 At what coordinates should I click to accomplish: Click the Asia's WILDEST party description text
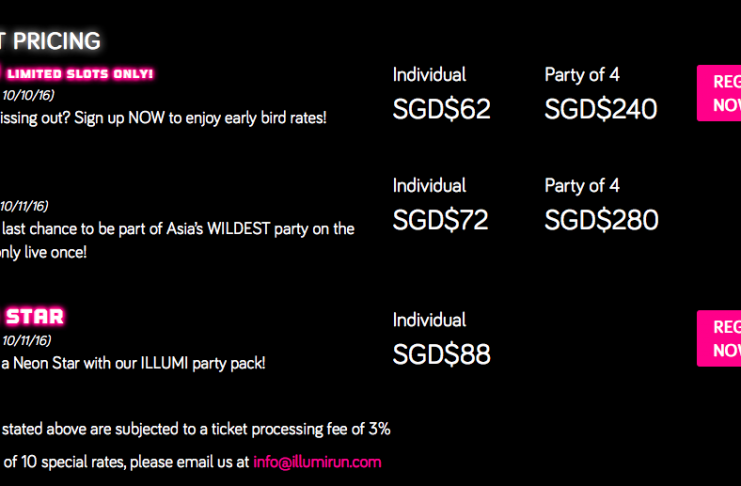tap(177, 229)
